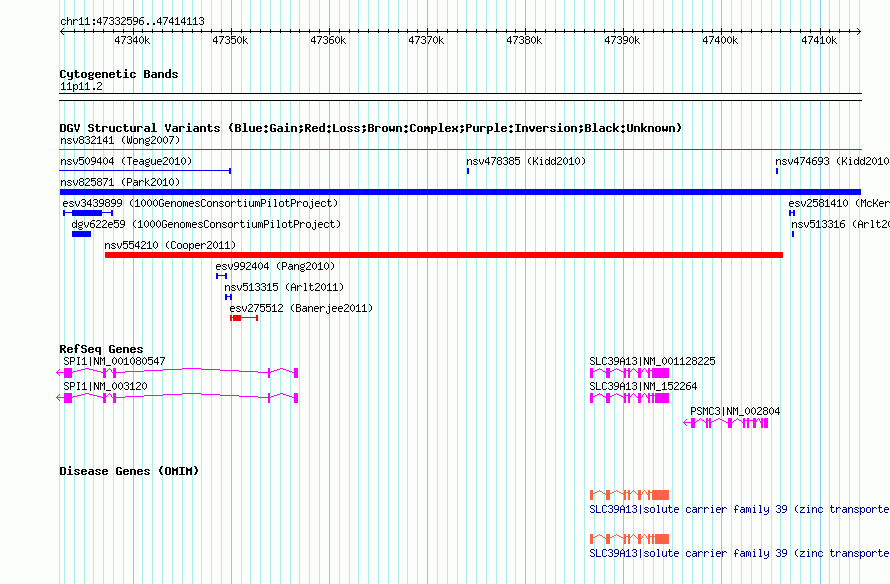This screenshot has height=584, width=890.
Task: Open the SLC39A13|NM_152264 transcript label
Action: [643, 386]
